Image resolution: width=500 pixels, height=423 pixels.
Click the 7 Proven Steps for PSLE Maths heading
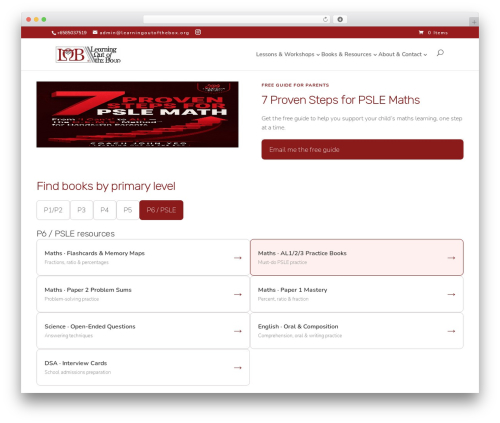(341, 100)
